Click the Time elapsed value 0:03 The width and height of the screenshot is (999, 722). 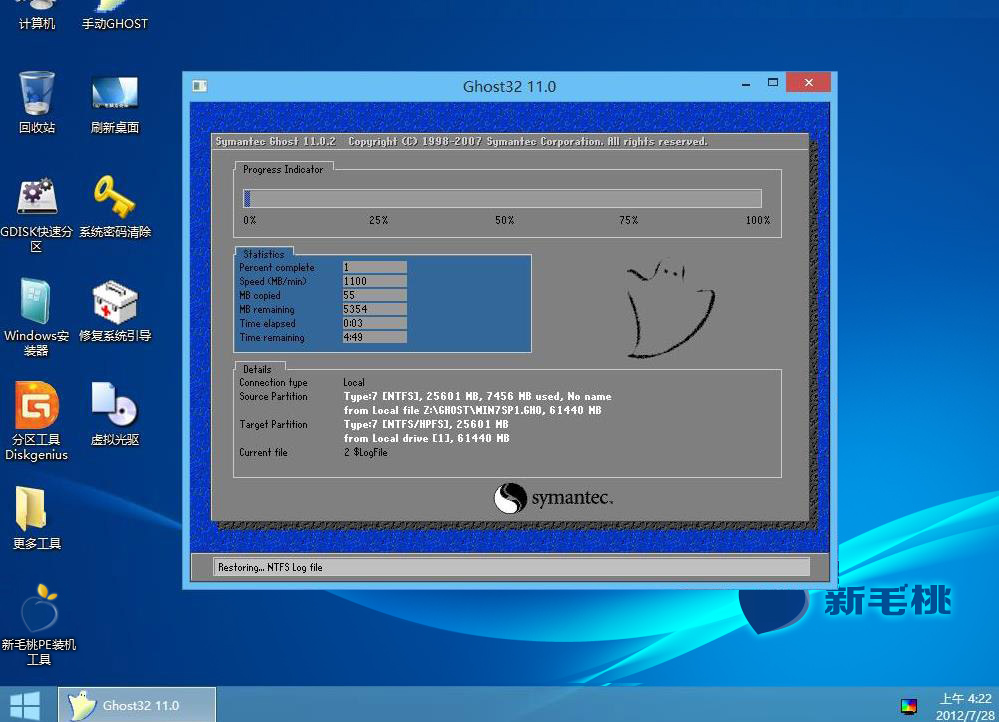pos(375,323)
